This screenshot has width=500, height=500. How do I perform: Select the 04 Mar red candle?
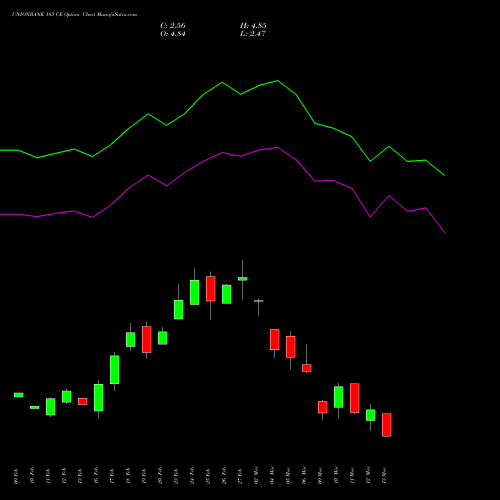pos(275,339)
